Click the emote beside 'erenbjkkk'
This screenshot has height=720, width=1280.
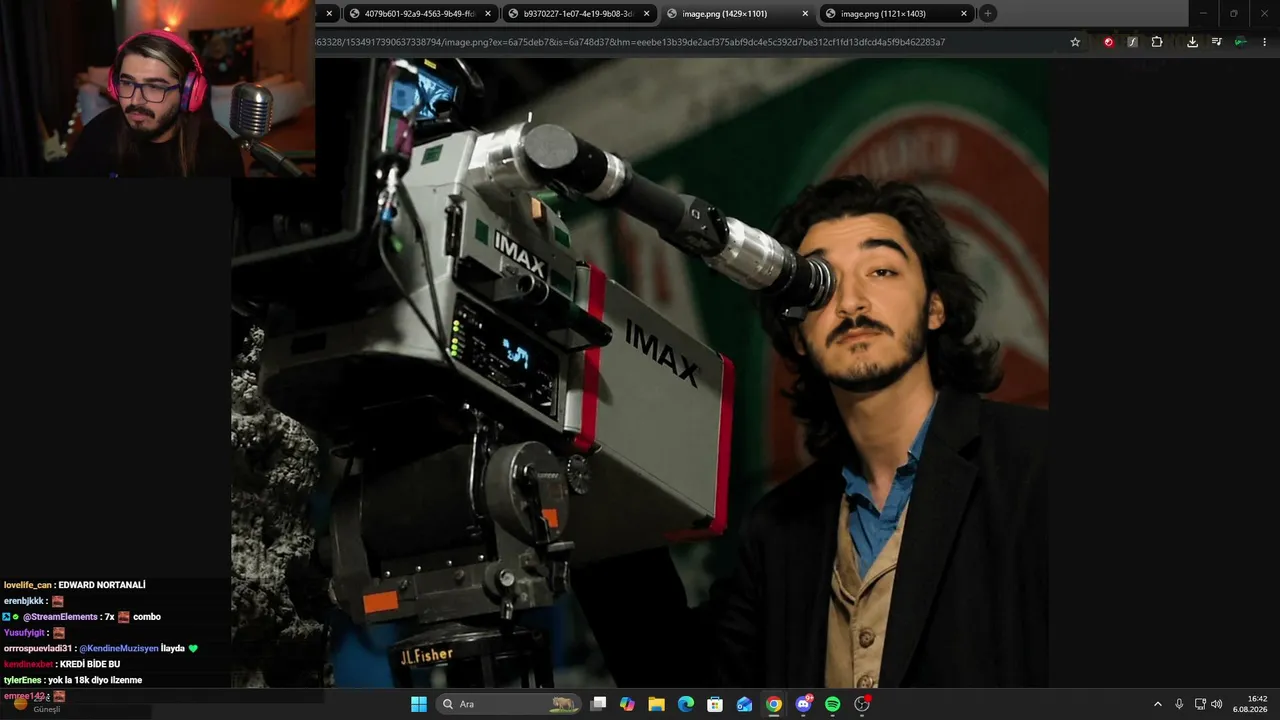pos(58,601)
